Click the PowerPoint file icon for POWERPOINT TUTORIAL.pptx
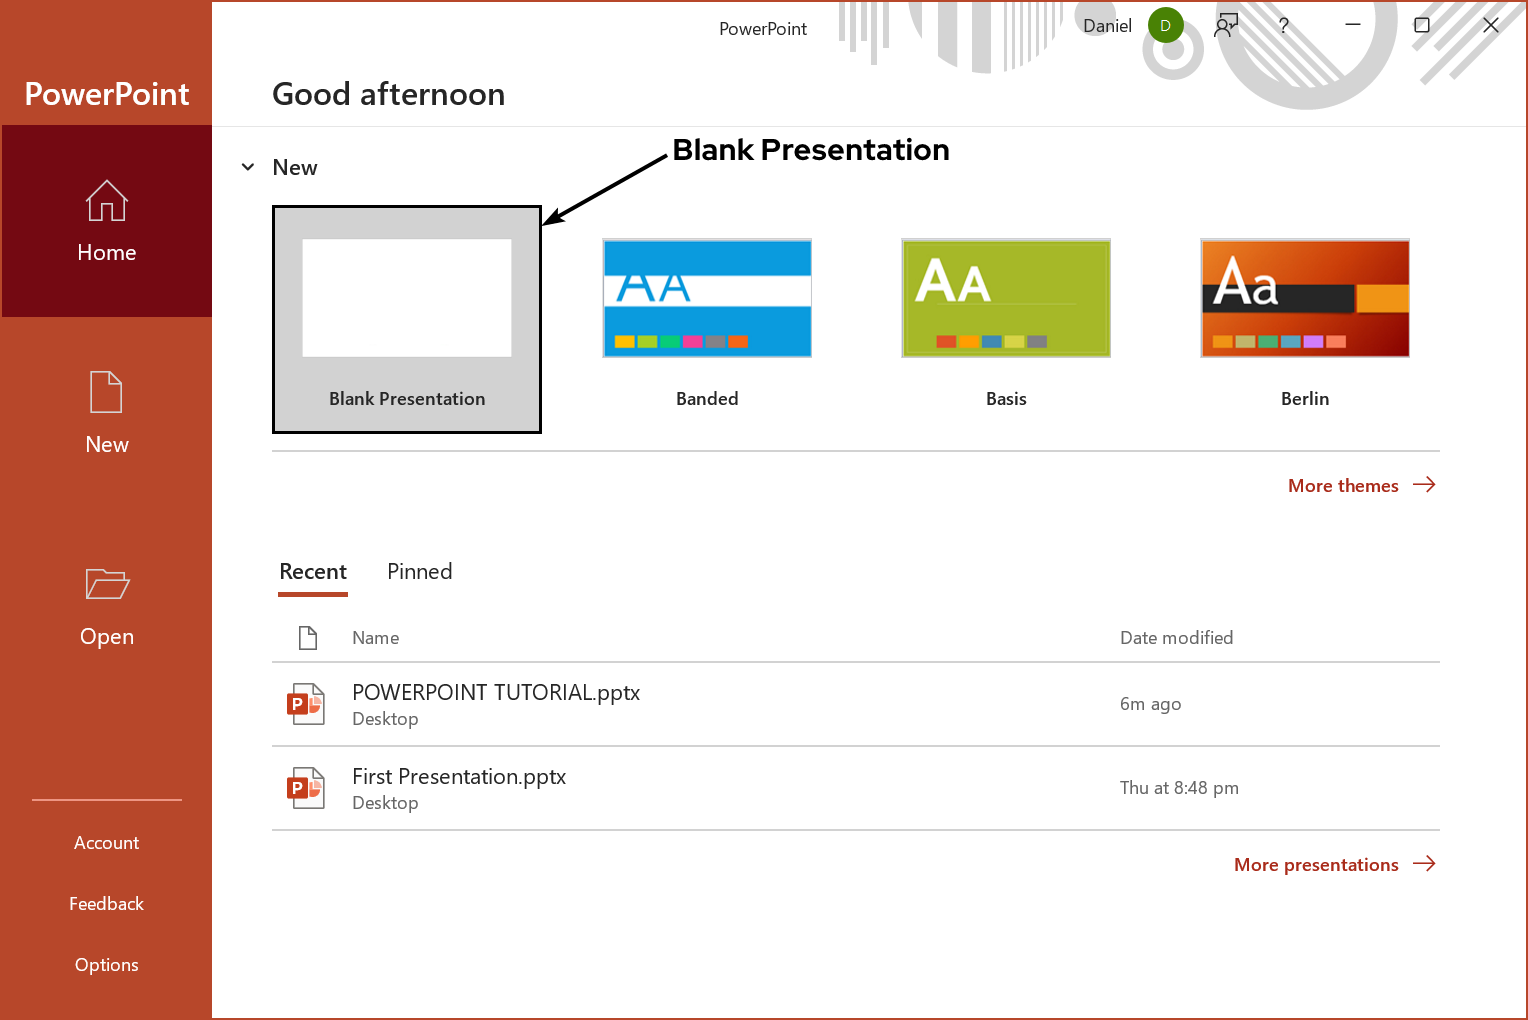Screen dimensions: 1528x1020 306,704
